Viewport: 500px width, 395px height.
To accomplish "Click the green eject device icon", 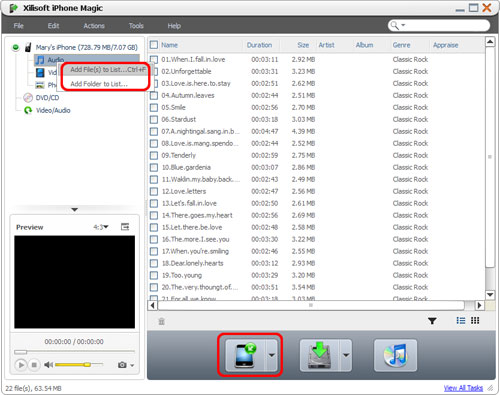I will tap(15, 47).
